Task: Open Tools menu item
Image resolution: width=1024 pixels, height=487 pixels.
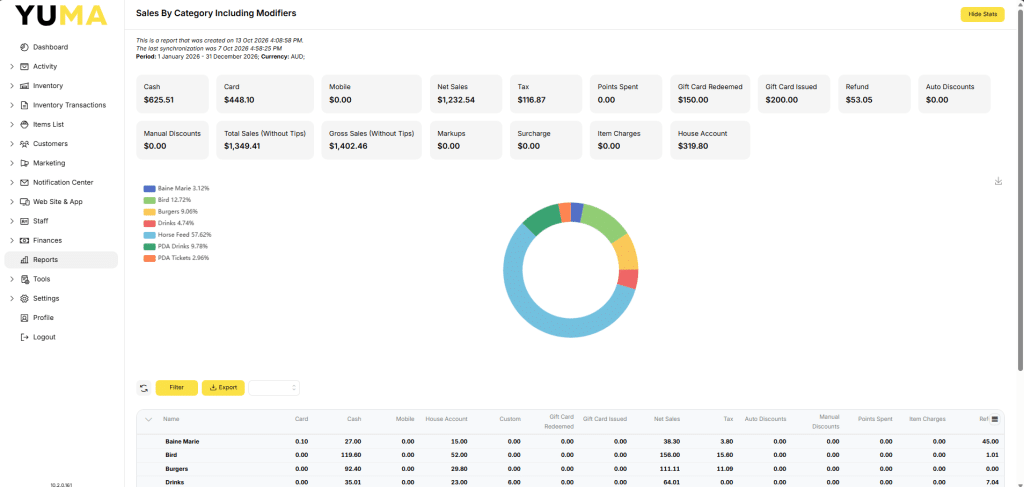Action: pos(61,279)
